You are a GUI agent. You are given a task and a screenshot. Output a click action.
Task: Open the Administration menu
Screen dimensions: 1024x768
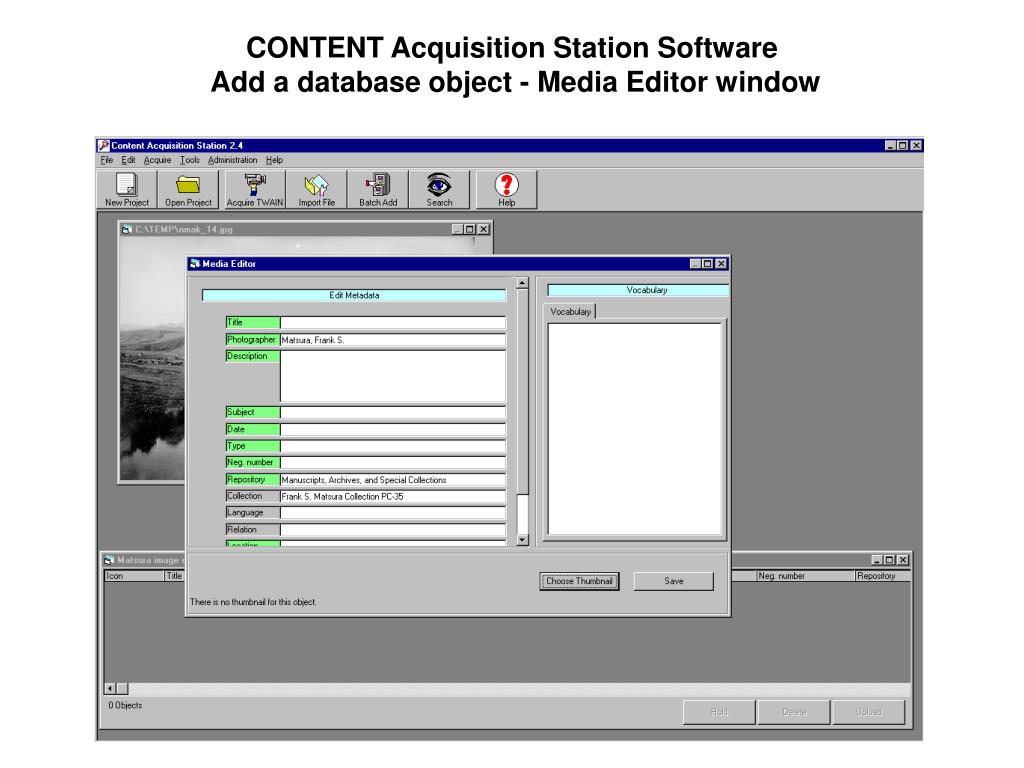(232, 160)
